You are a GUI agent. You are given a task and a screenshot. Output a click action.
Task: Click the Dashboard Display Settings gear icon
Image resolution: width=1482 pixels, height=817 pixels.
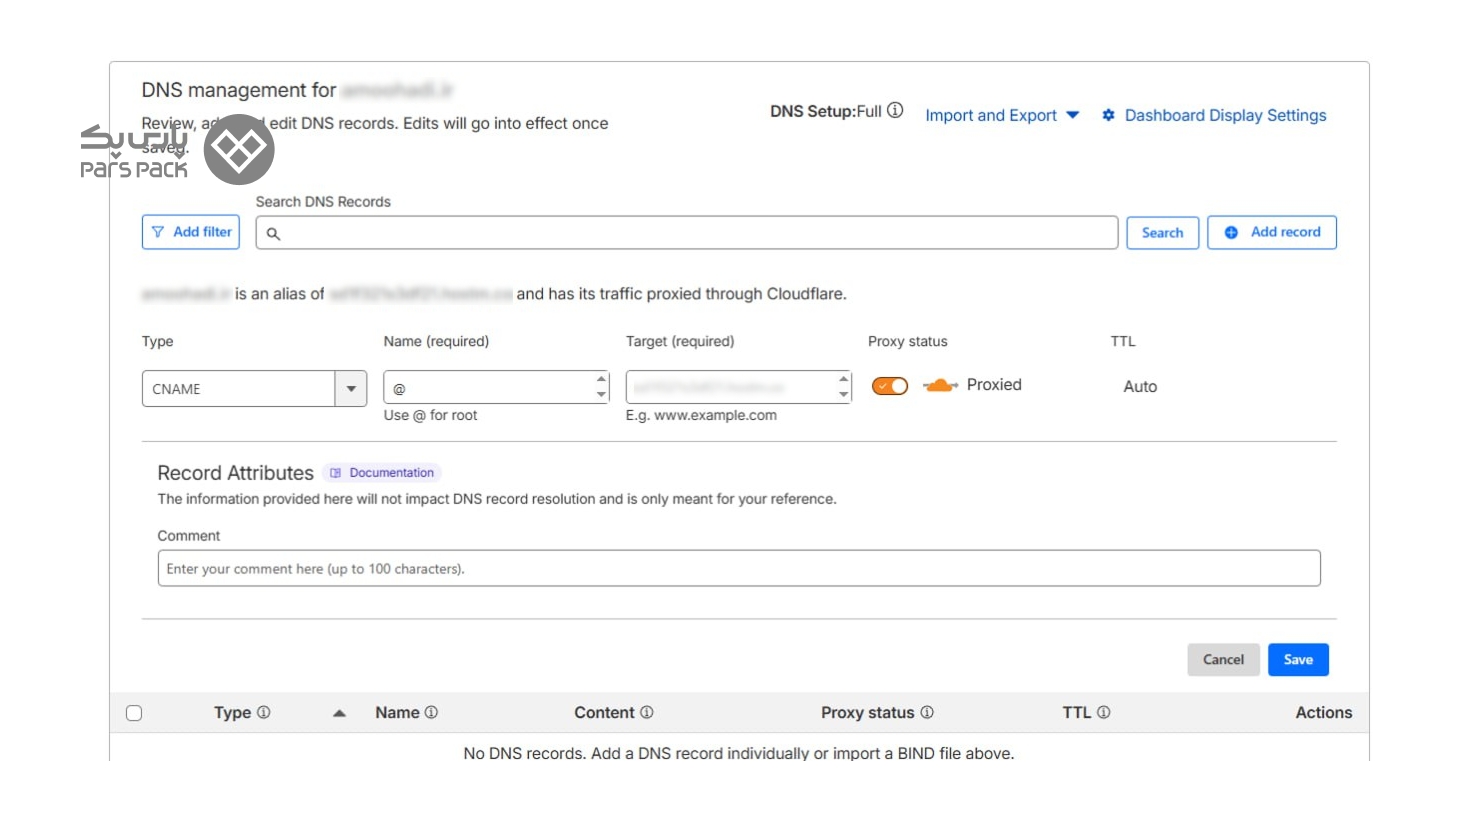tap(1108, 116)
